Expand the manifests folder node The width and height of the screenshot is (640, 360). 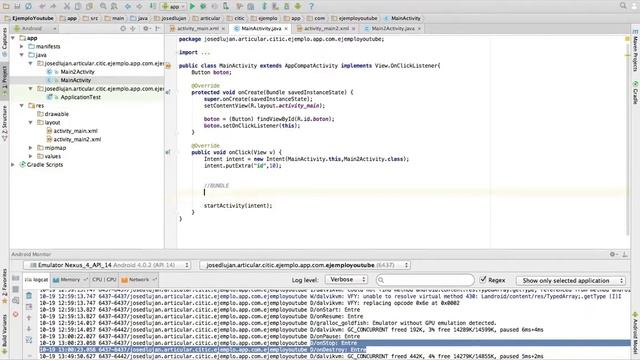(22, 47)
